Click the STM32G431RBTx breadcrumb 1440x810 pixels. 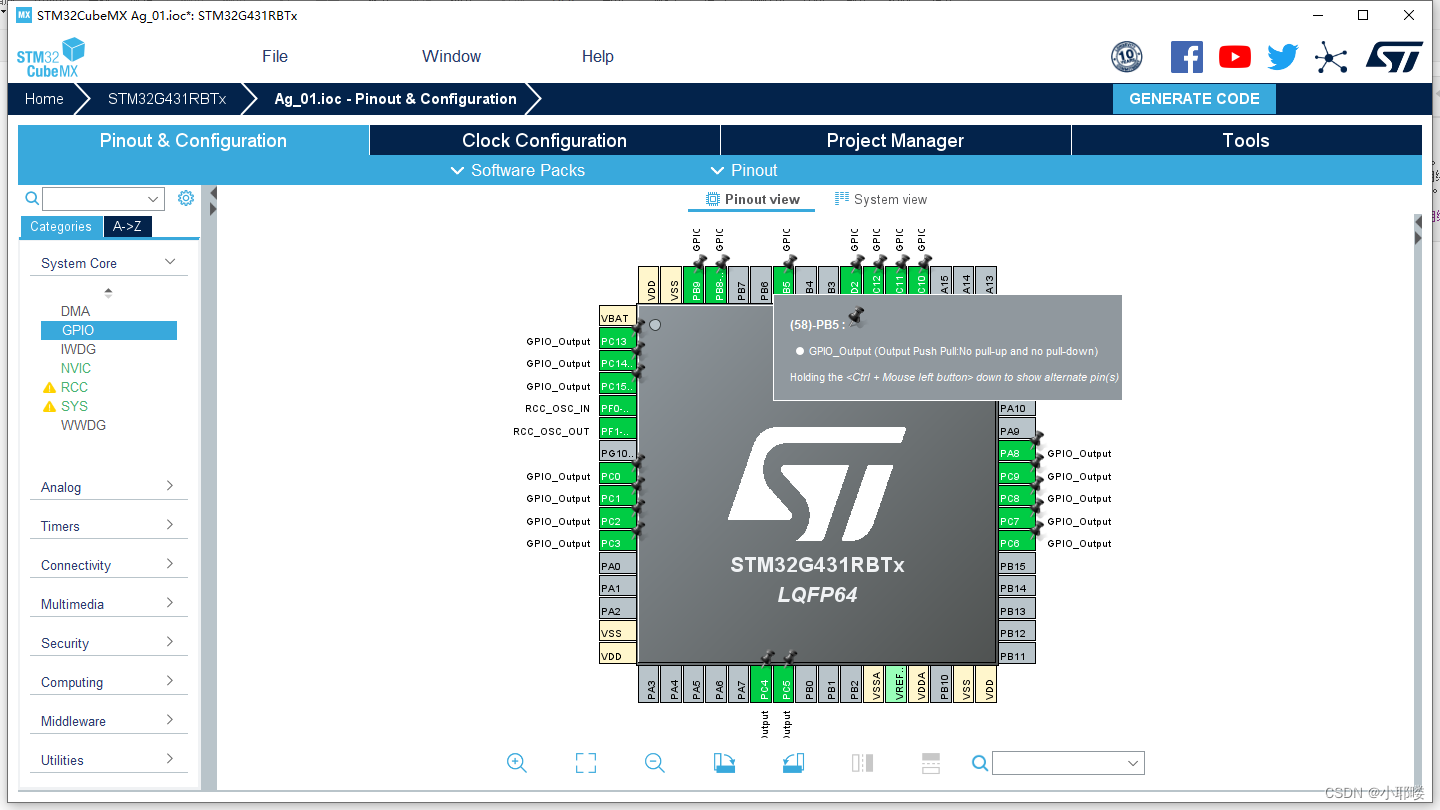[x=167, y=98]
